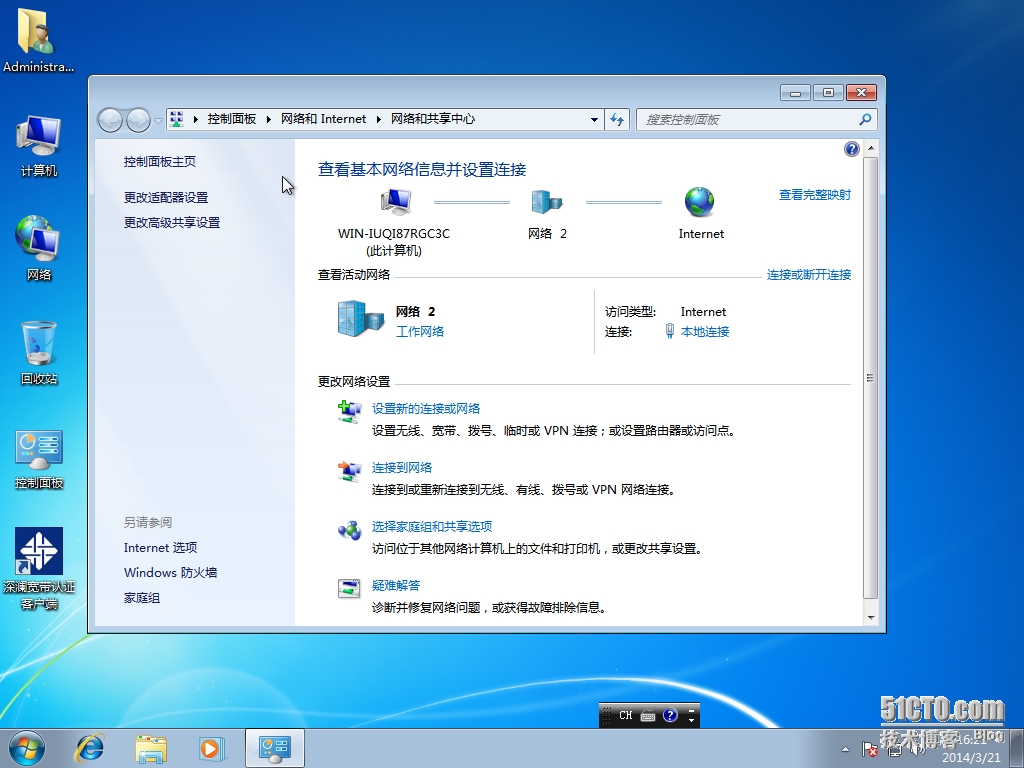Viewport: 1024px width, 768px height.
Task: Open the Windows Start button
Action: click(x=27, y=748)
